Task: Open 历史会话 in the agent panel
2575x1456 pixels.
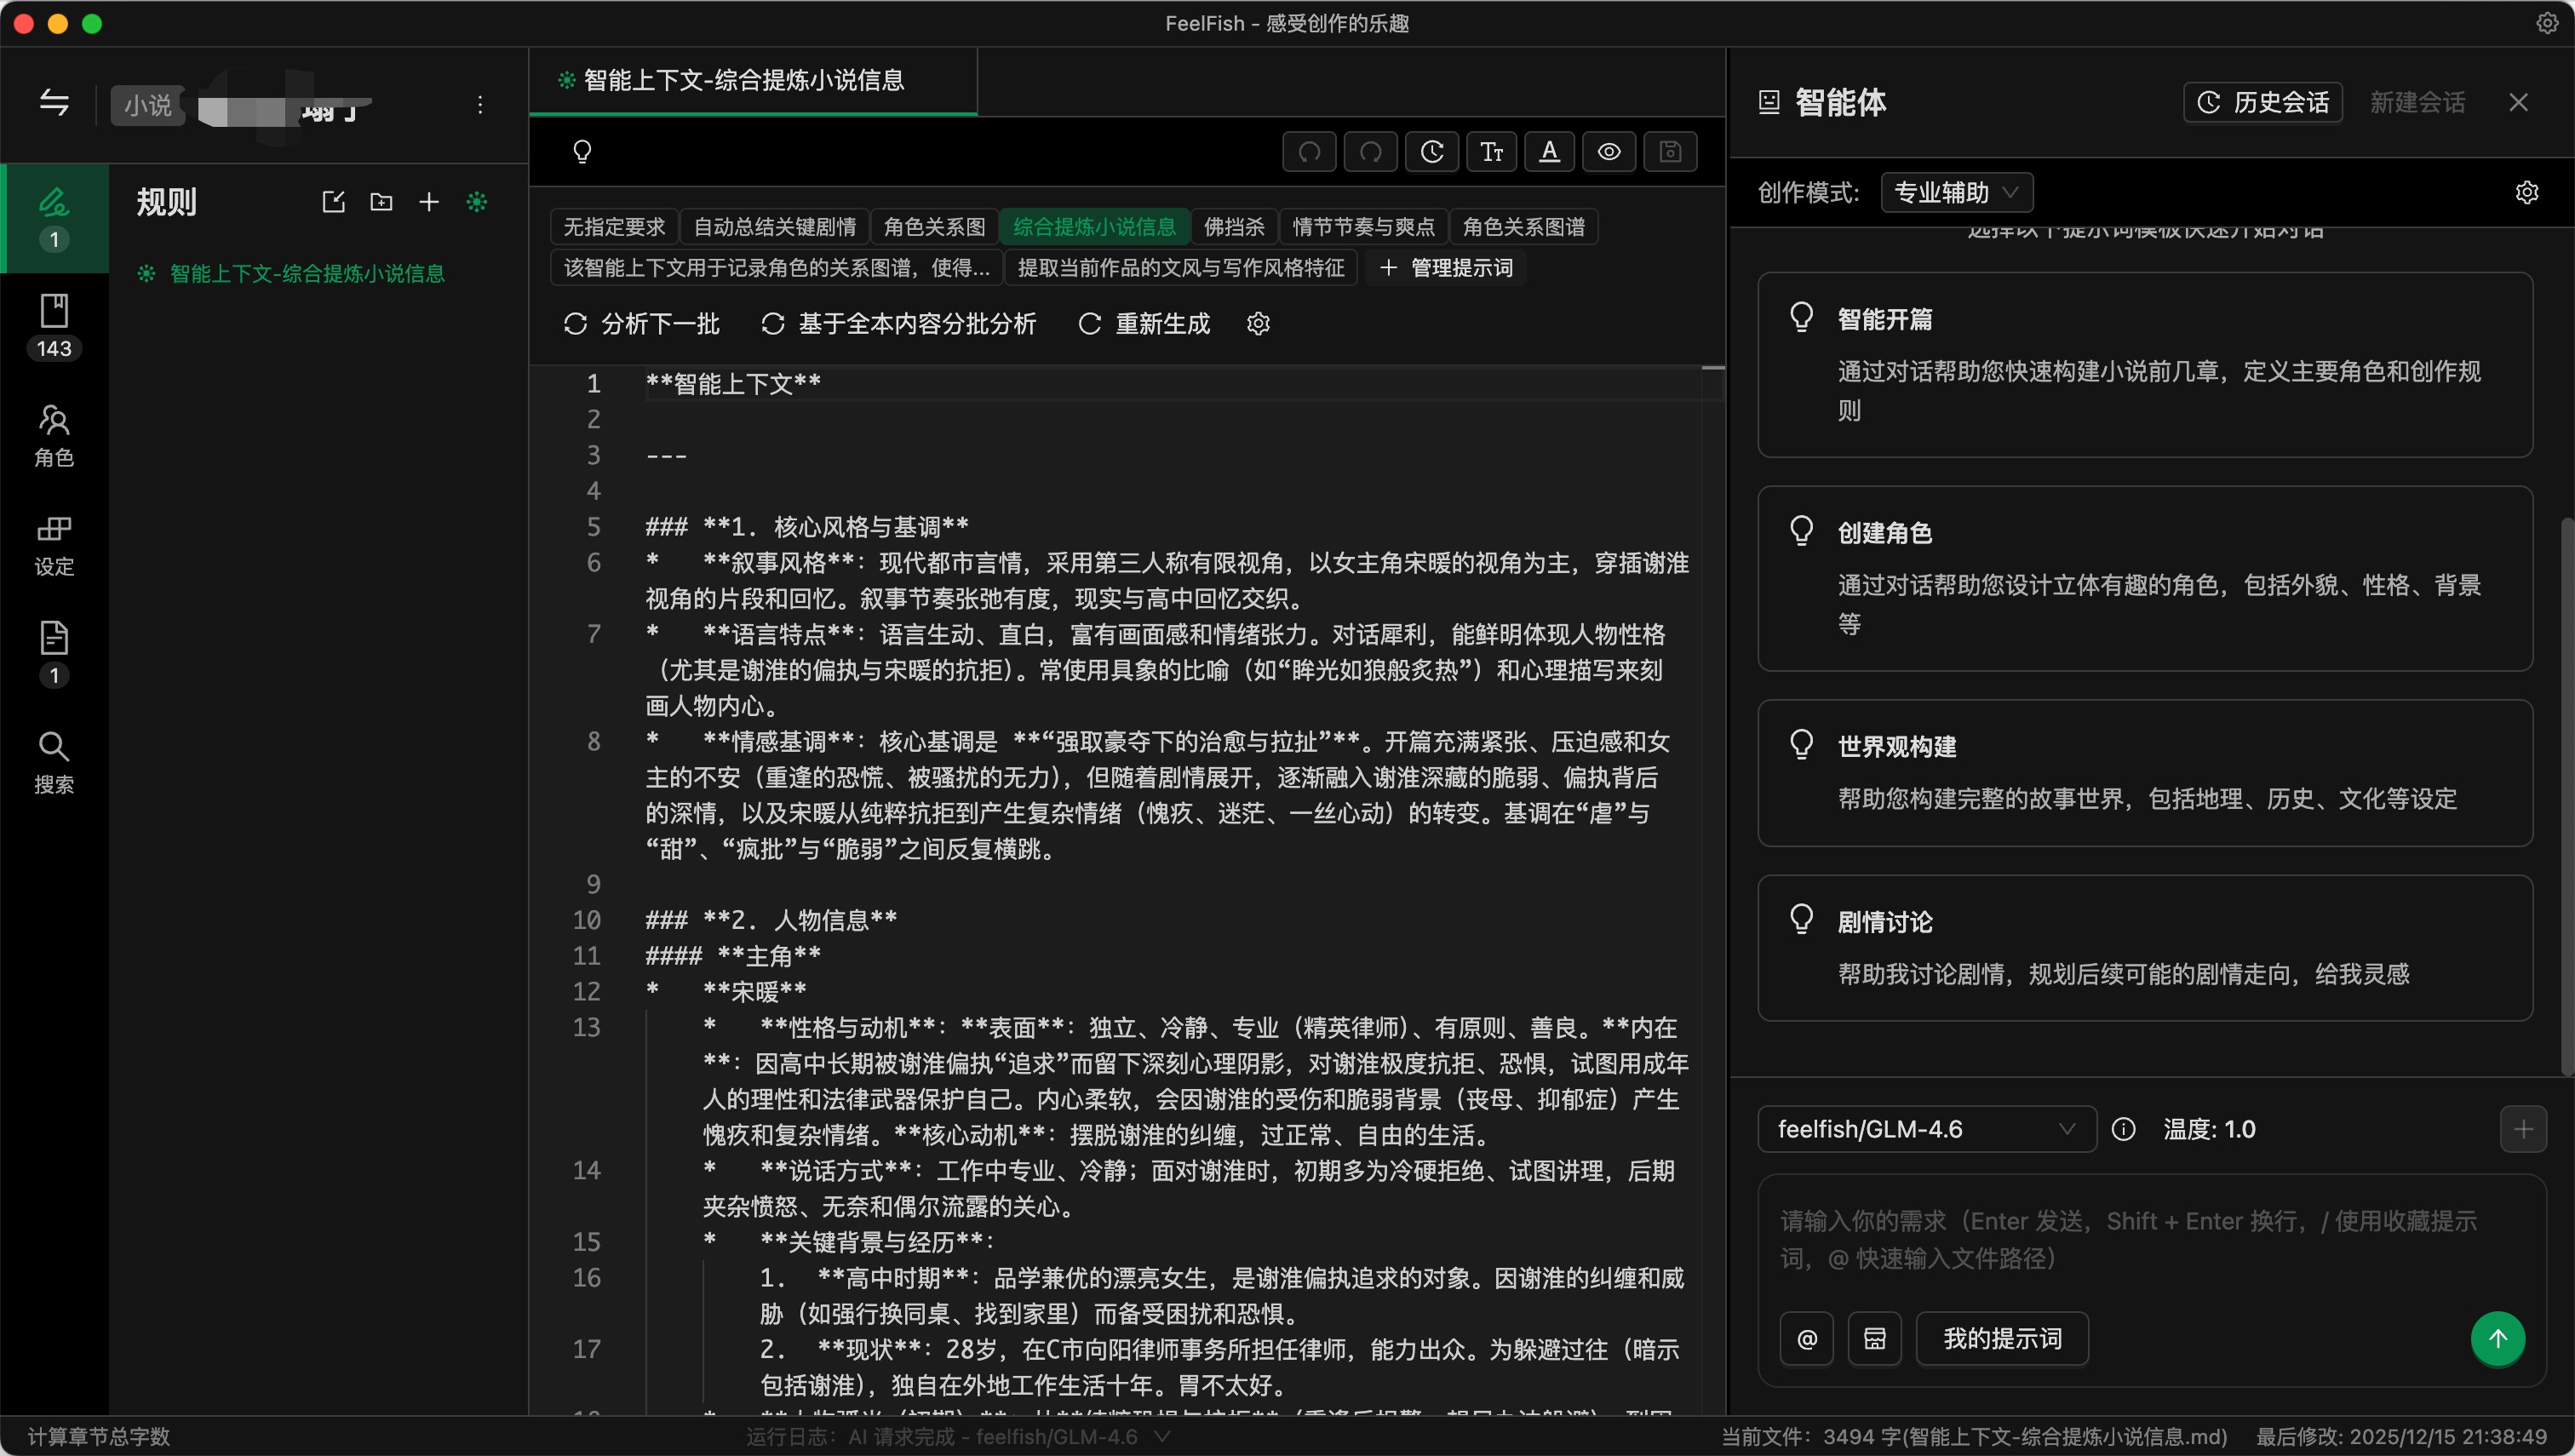Action: pyautogui.click(x=2262, y=102)
